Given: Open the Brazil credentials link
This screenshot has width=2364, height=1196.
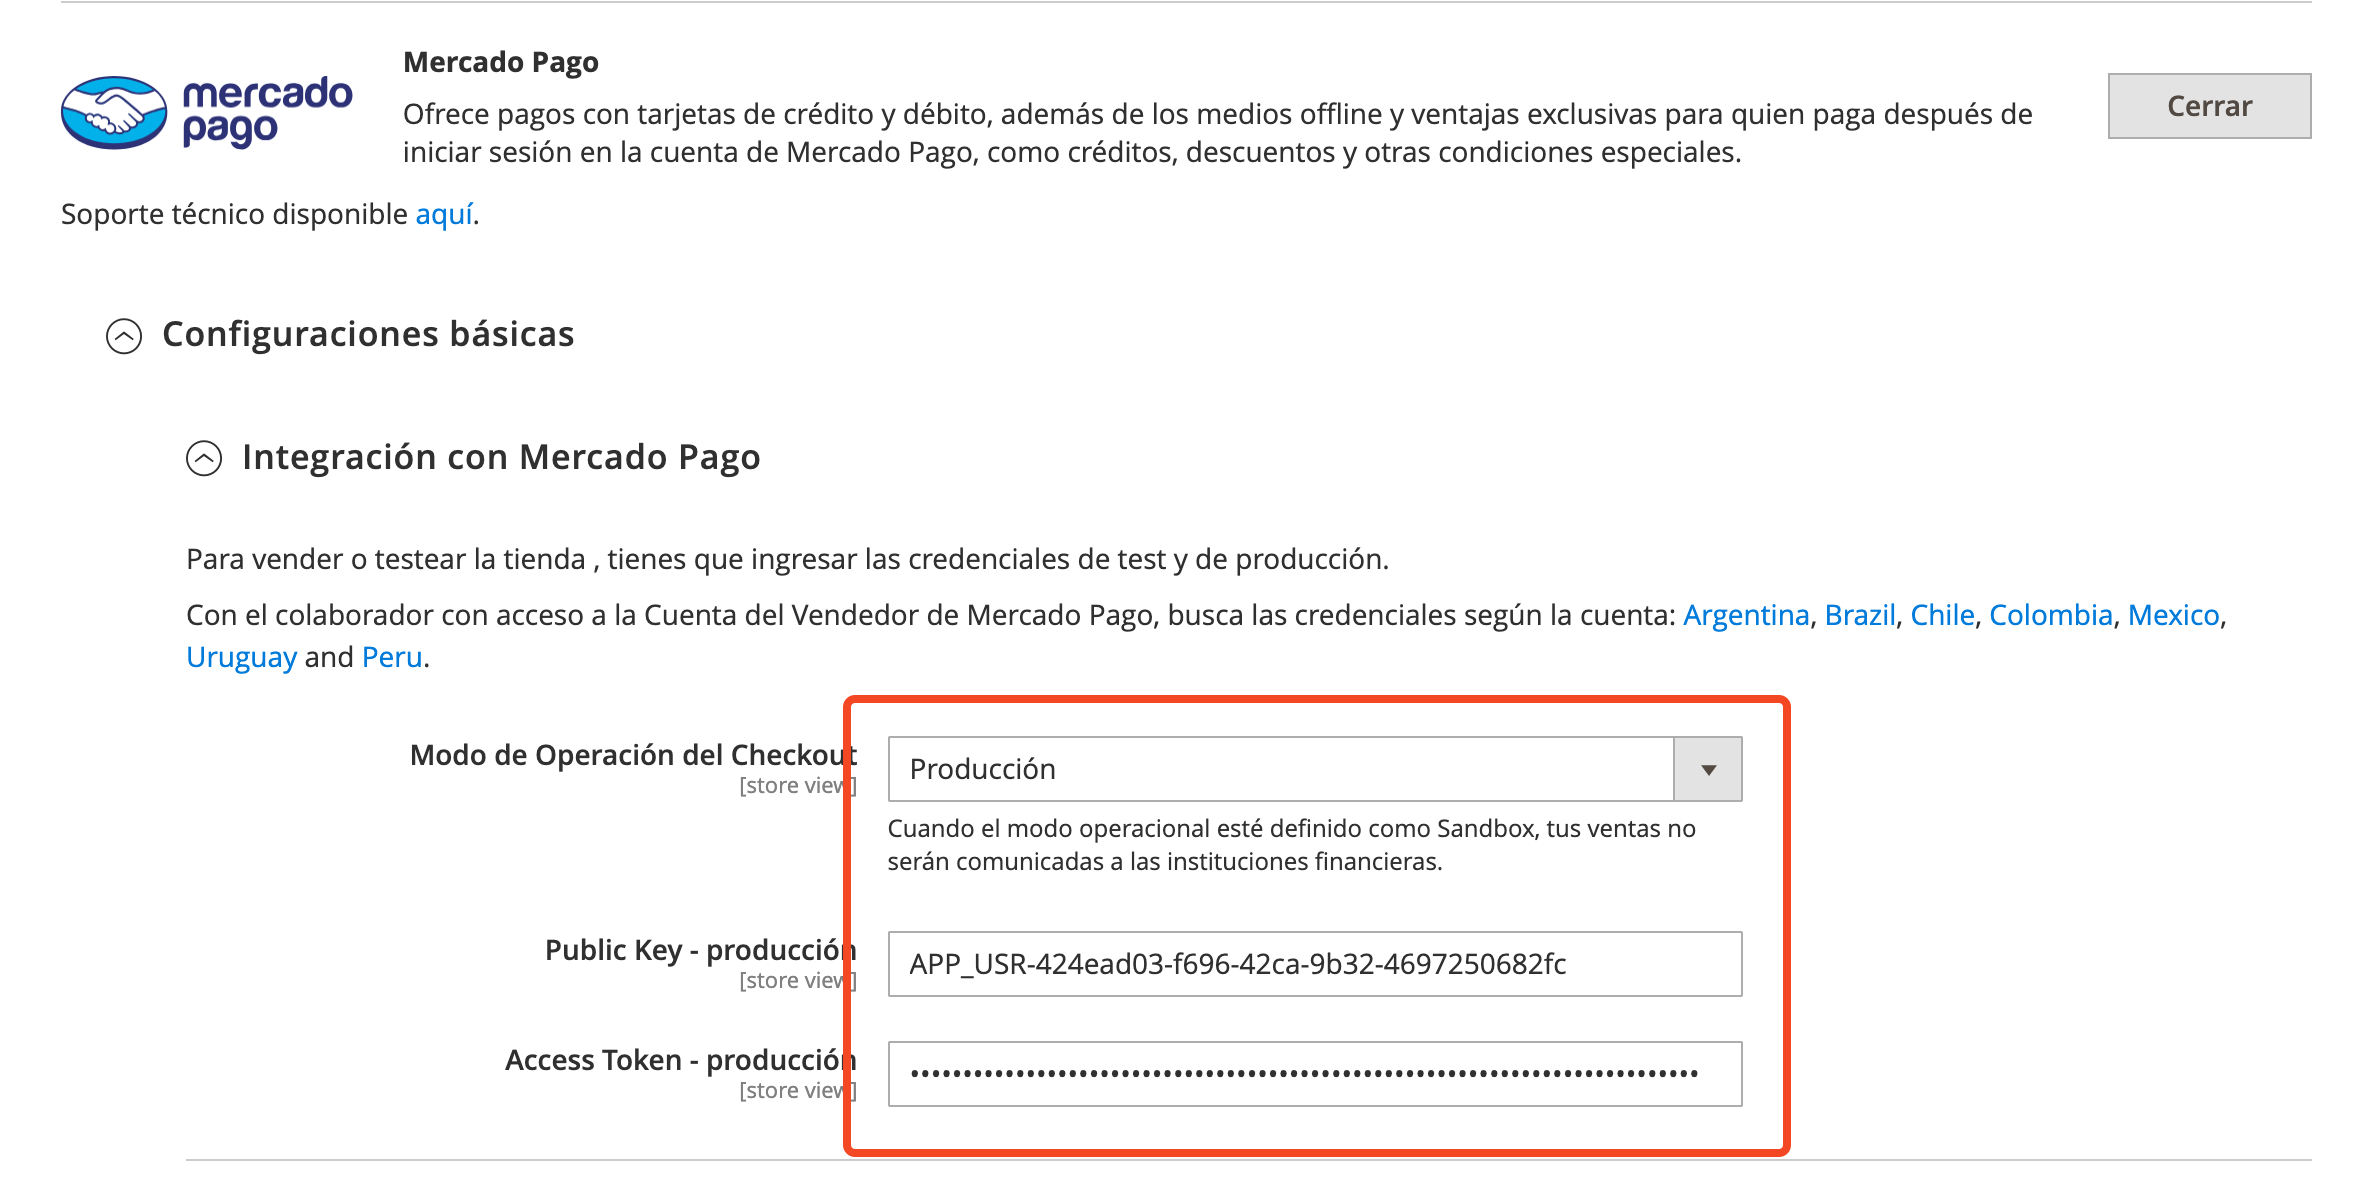Looking at the screenshot, I should [1859, 615].
